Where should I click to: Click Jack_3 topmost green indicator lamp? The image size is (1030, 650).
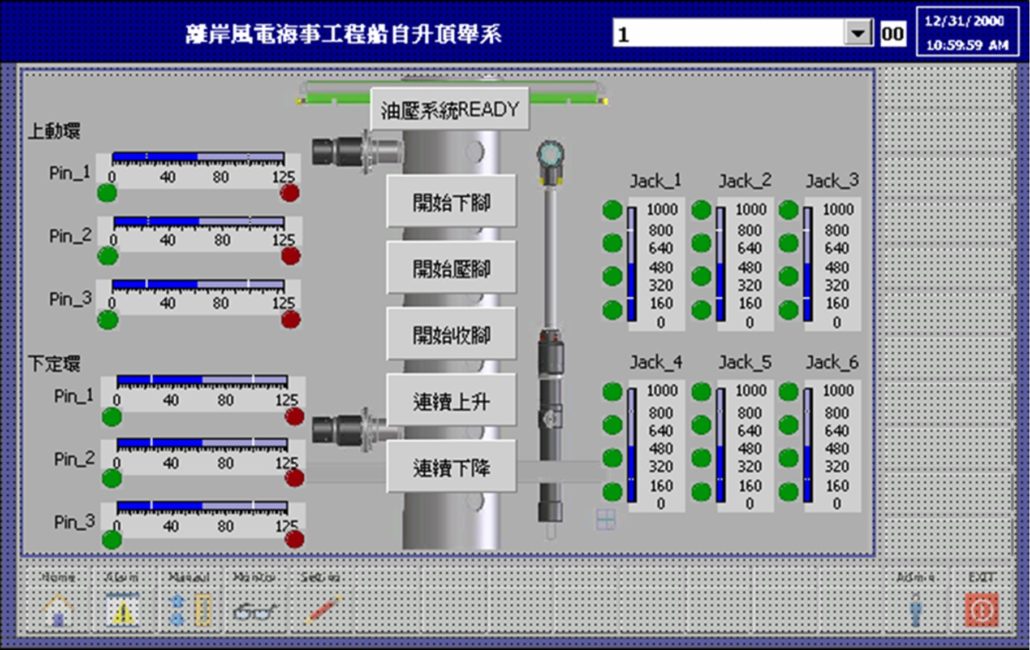click(788, 210)
